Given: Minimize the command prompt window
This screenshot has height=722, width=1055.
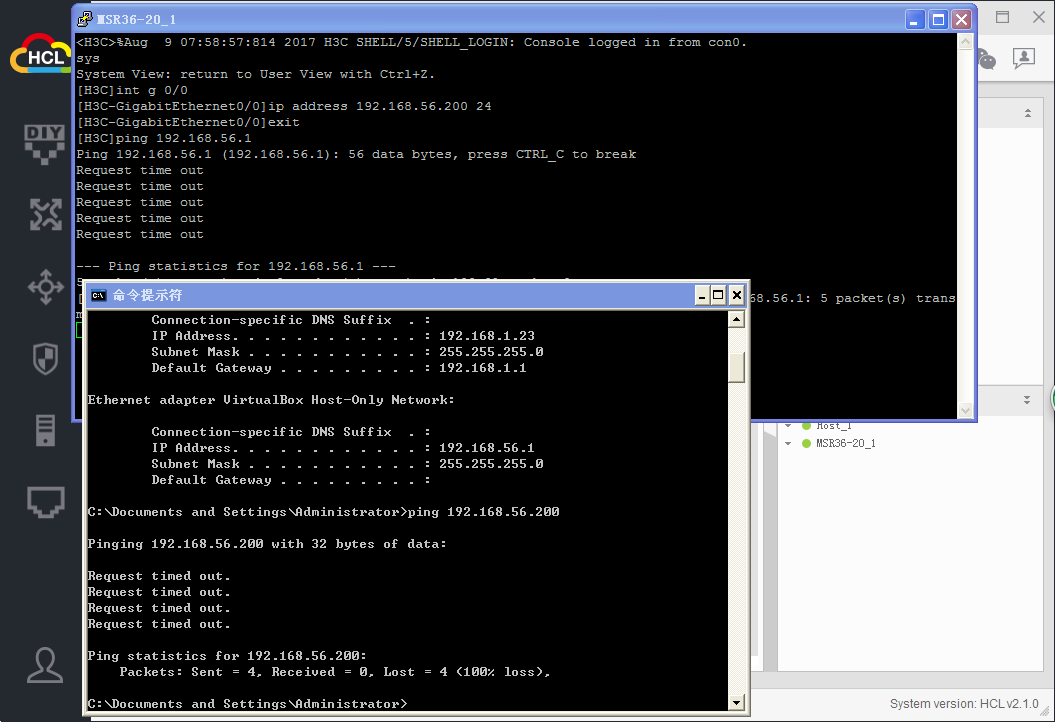Looking at the screenshot, I should [x=702, y=295].
